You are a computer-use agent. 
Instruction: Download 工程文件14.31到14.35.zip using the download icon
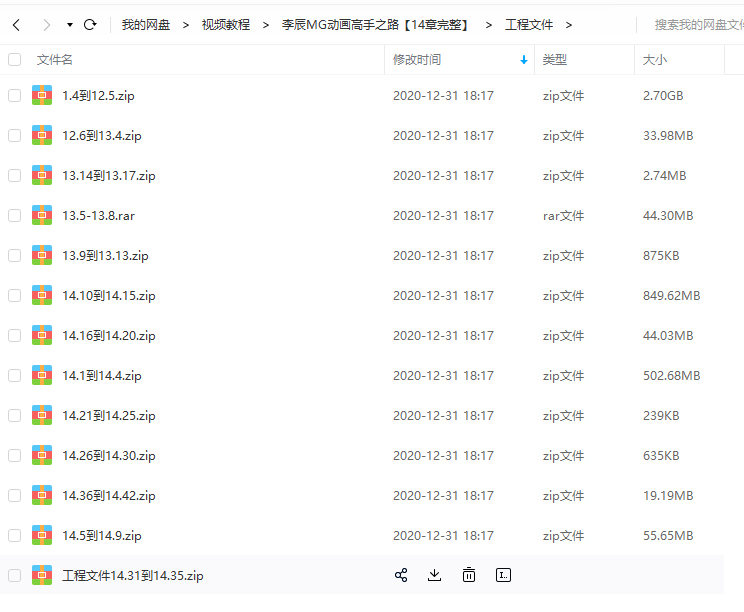click(x=434, y=575)
